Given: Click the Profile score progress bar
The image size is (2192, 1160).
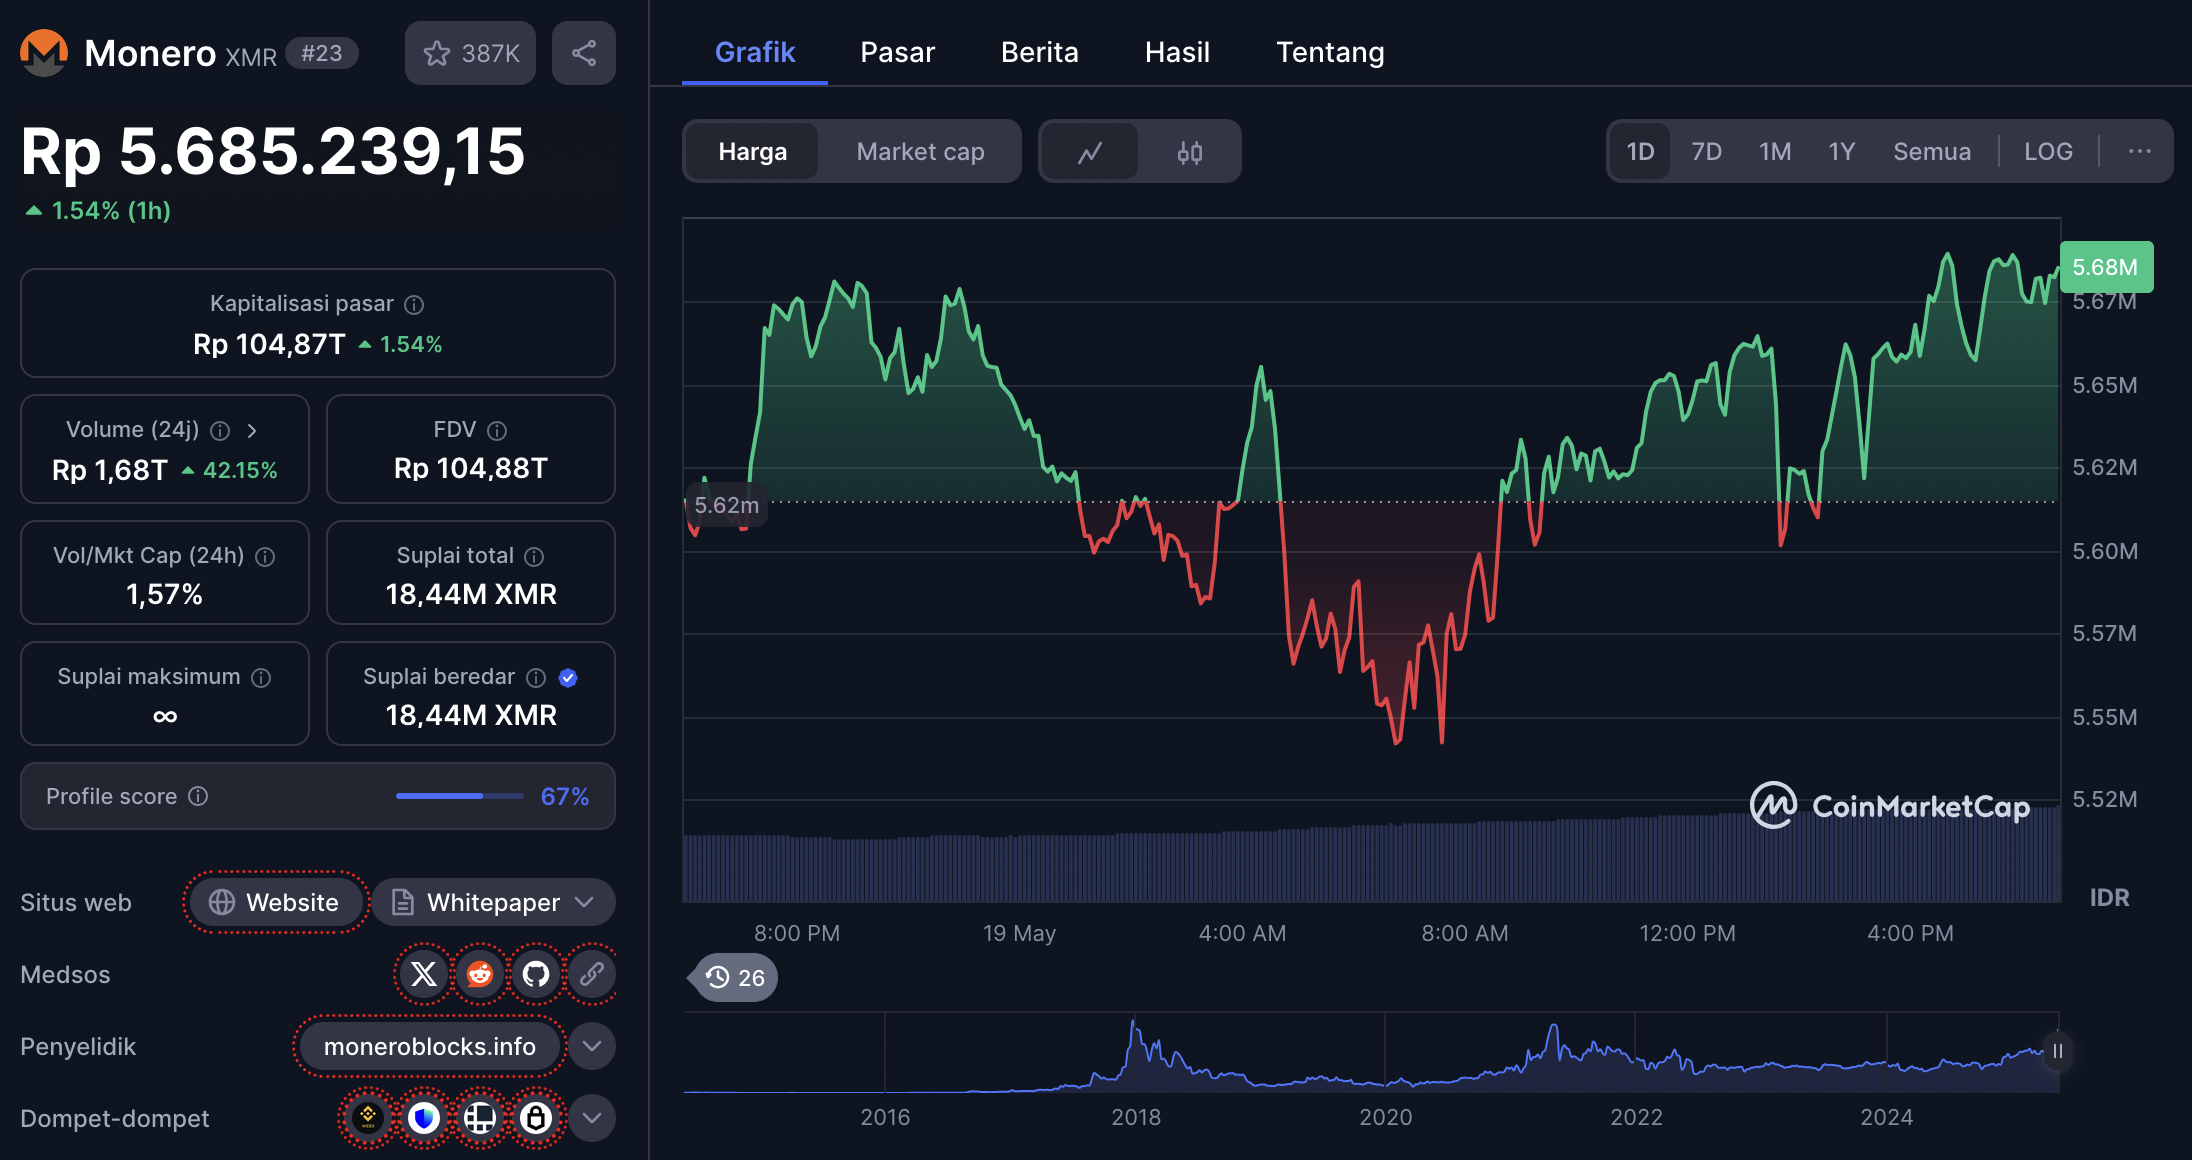Looking at the screenshot, I should (x=459, y=796).
